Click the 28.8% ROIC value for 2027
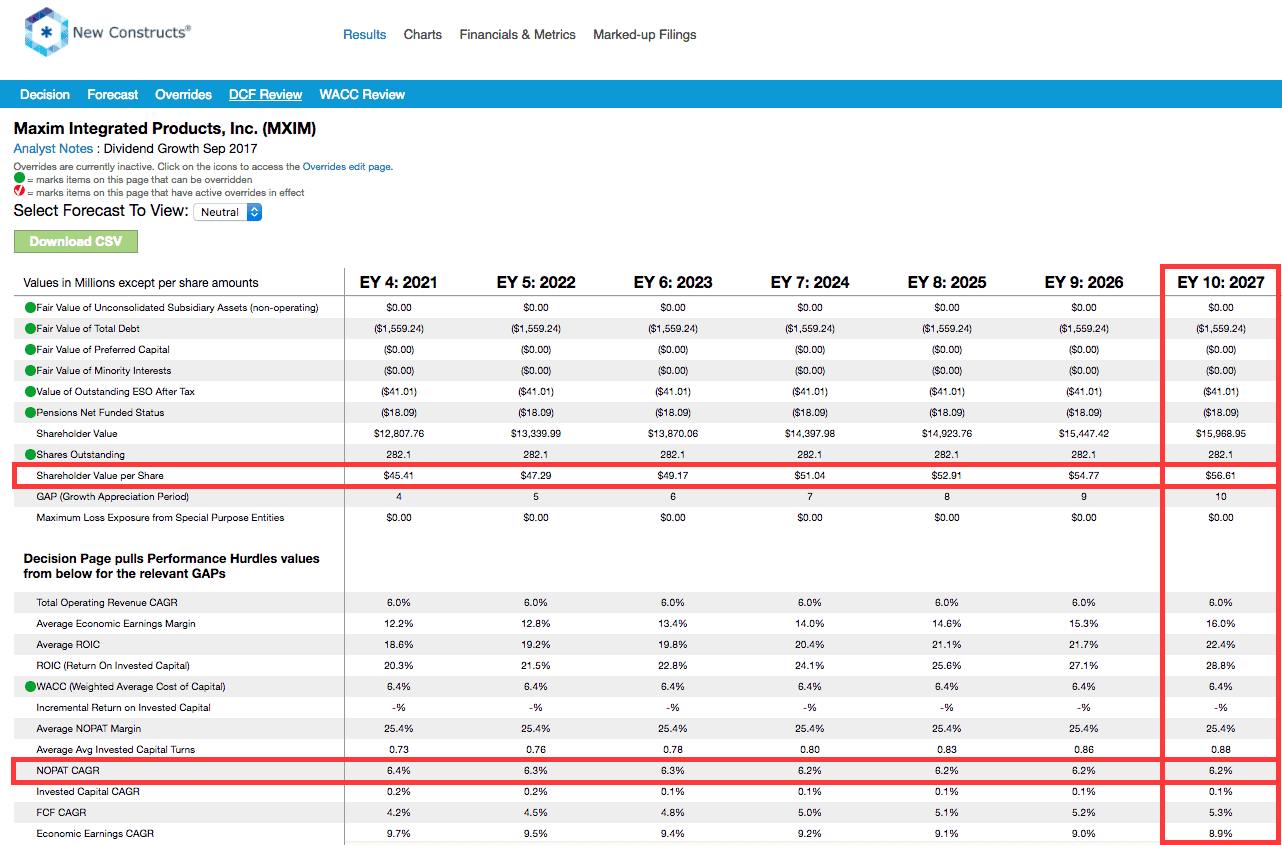The width and height of the screenshot is (1282, 845). pyautogui.click(x=1220, y=666)
